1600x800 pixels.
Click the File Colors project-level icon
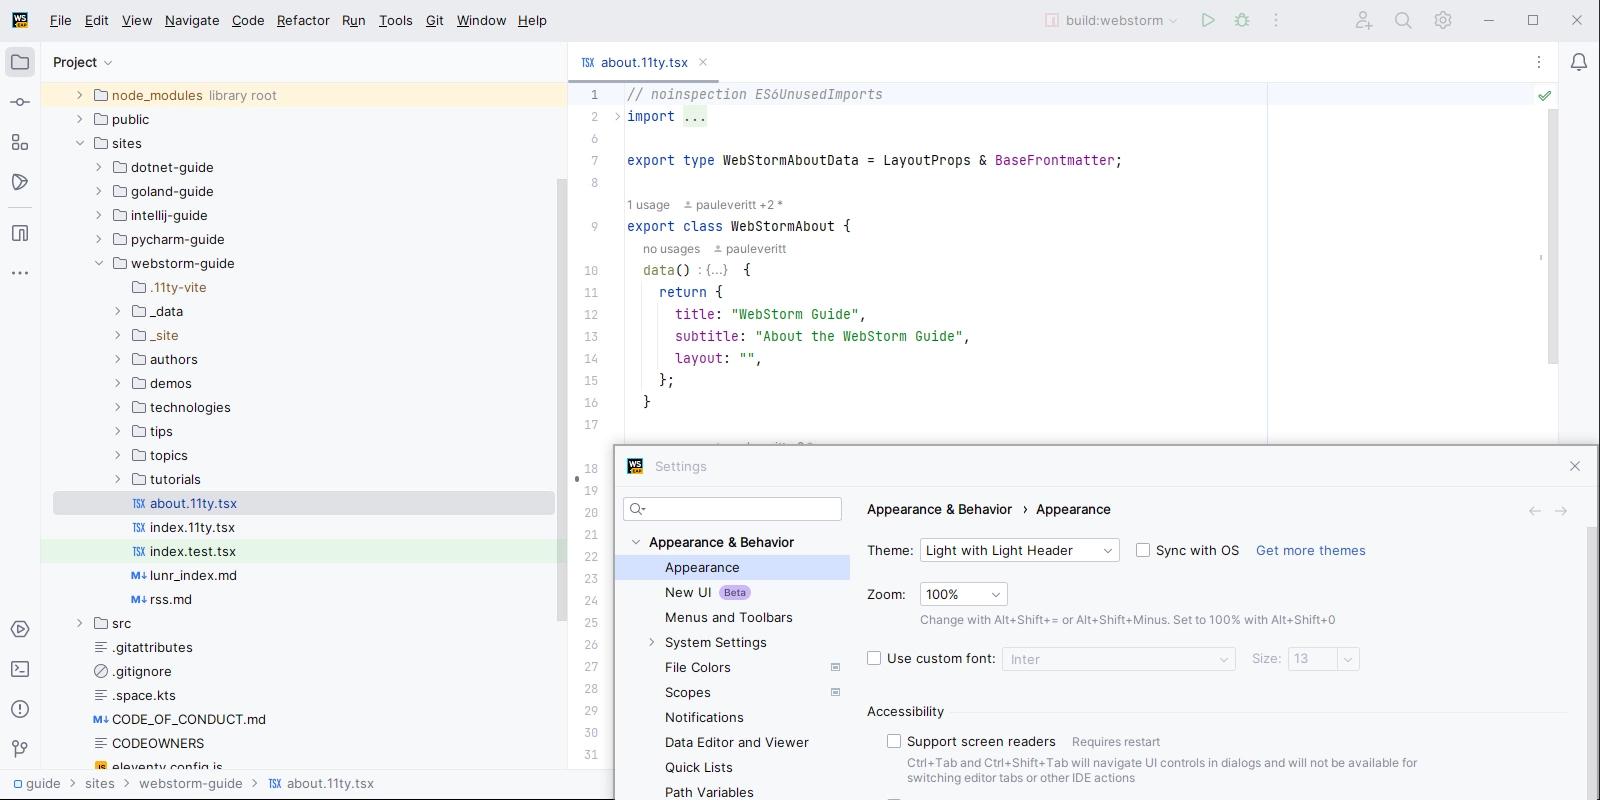pos(836,667)
